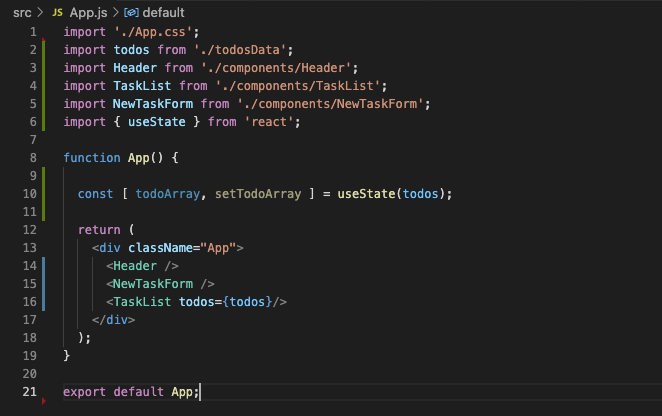Click the './todosData' path string
The height and width of the screenshot is (416, 662).
pyautogui.click(x=240, y=50)
